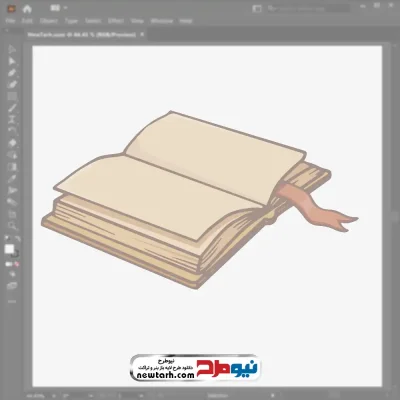Click the Home icon in the top bar
The height and width of the screenshot is (400, 400).
27,9
